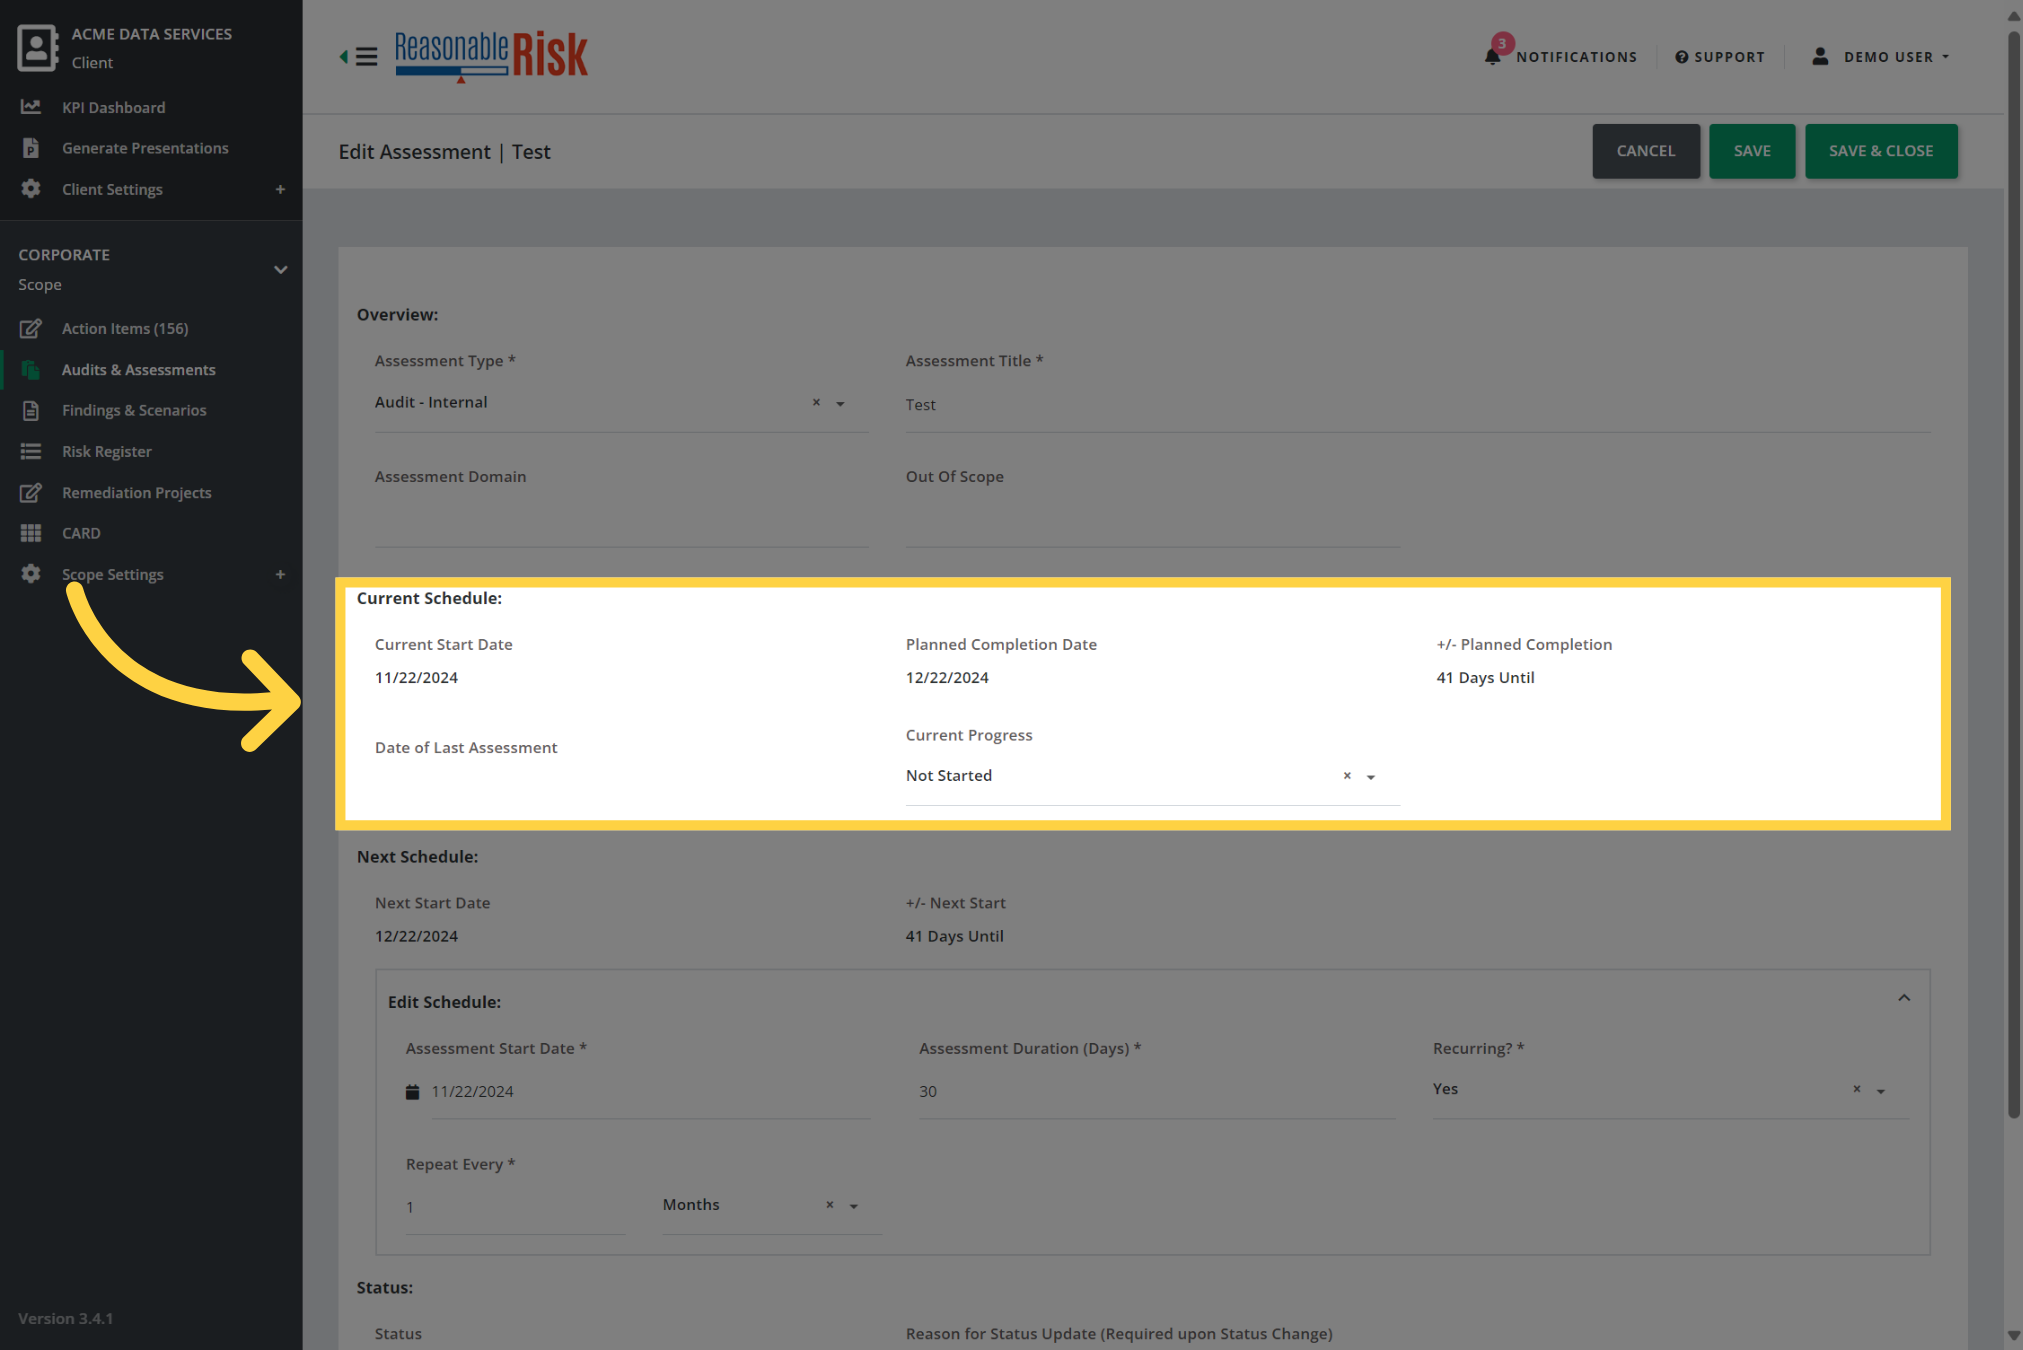Click the Assessment Domain field
The image size is (2023, 1350).
(x=622, y=521)
